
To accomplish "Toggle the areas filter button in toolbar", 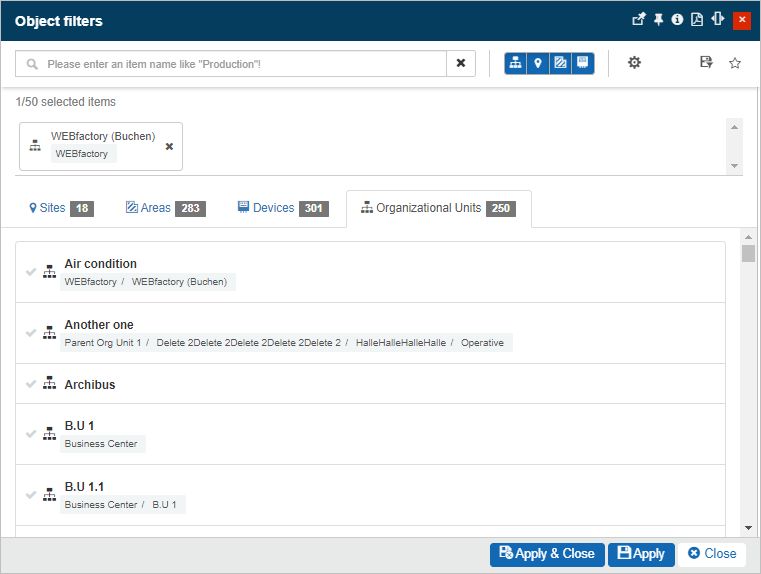I will pos(560,63).
